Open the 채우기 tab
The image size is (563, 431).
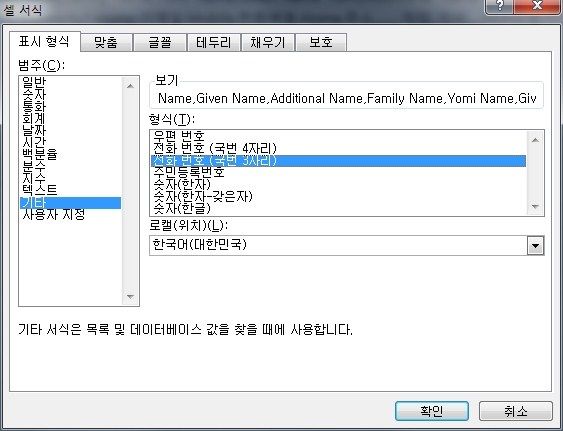268,43
